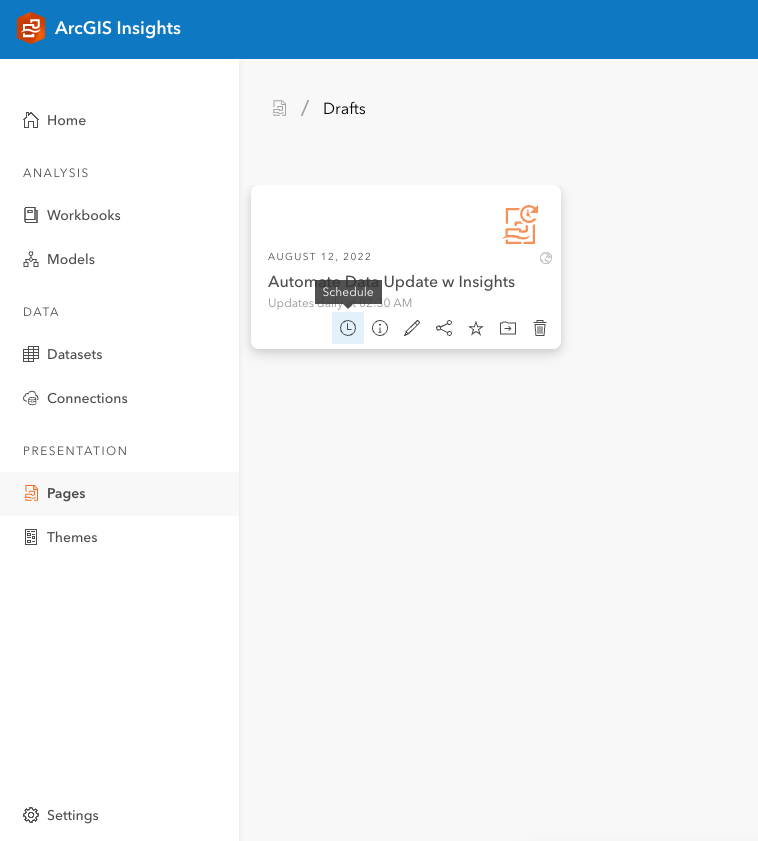The image size is (758, 841).
Task: Open the Workbooks section
Action: click(x=83, y=215)
